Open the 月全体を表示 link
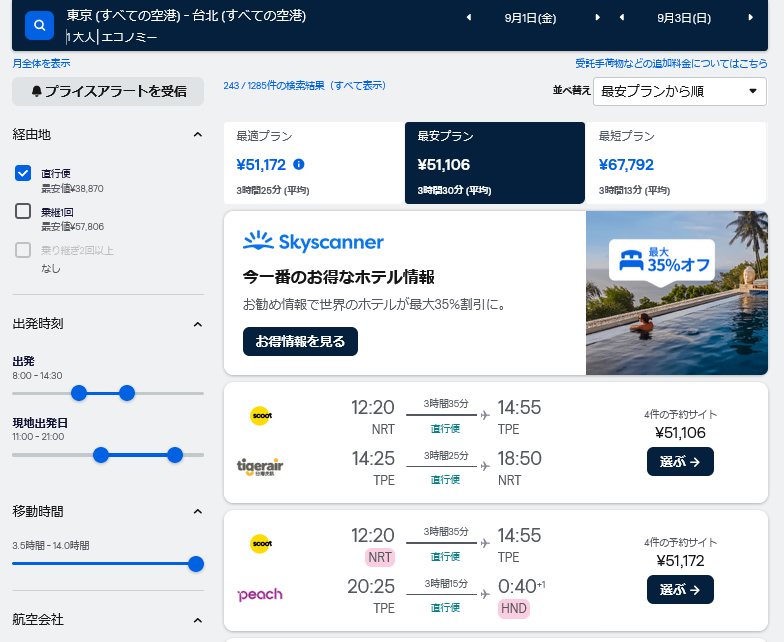784x642 pixels. 42,64
